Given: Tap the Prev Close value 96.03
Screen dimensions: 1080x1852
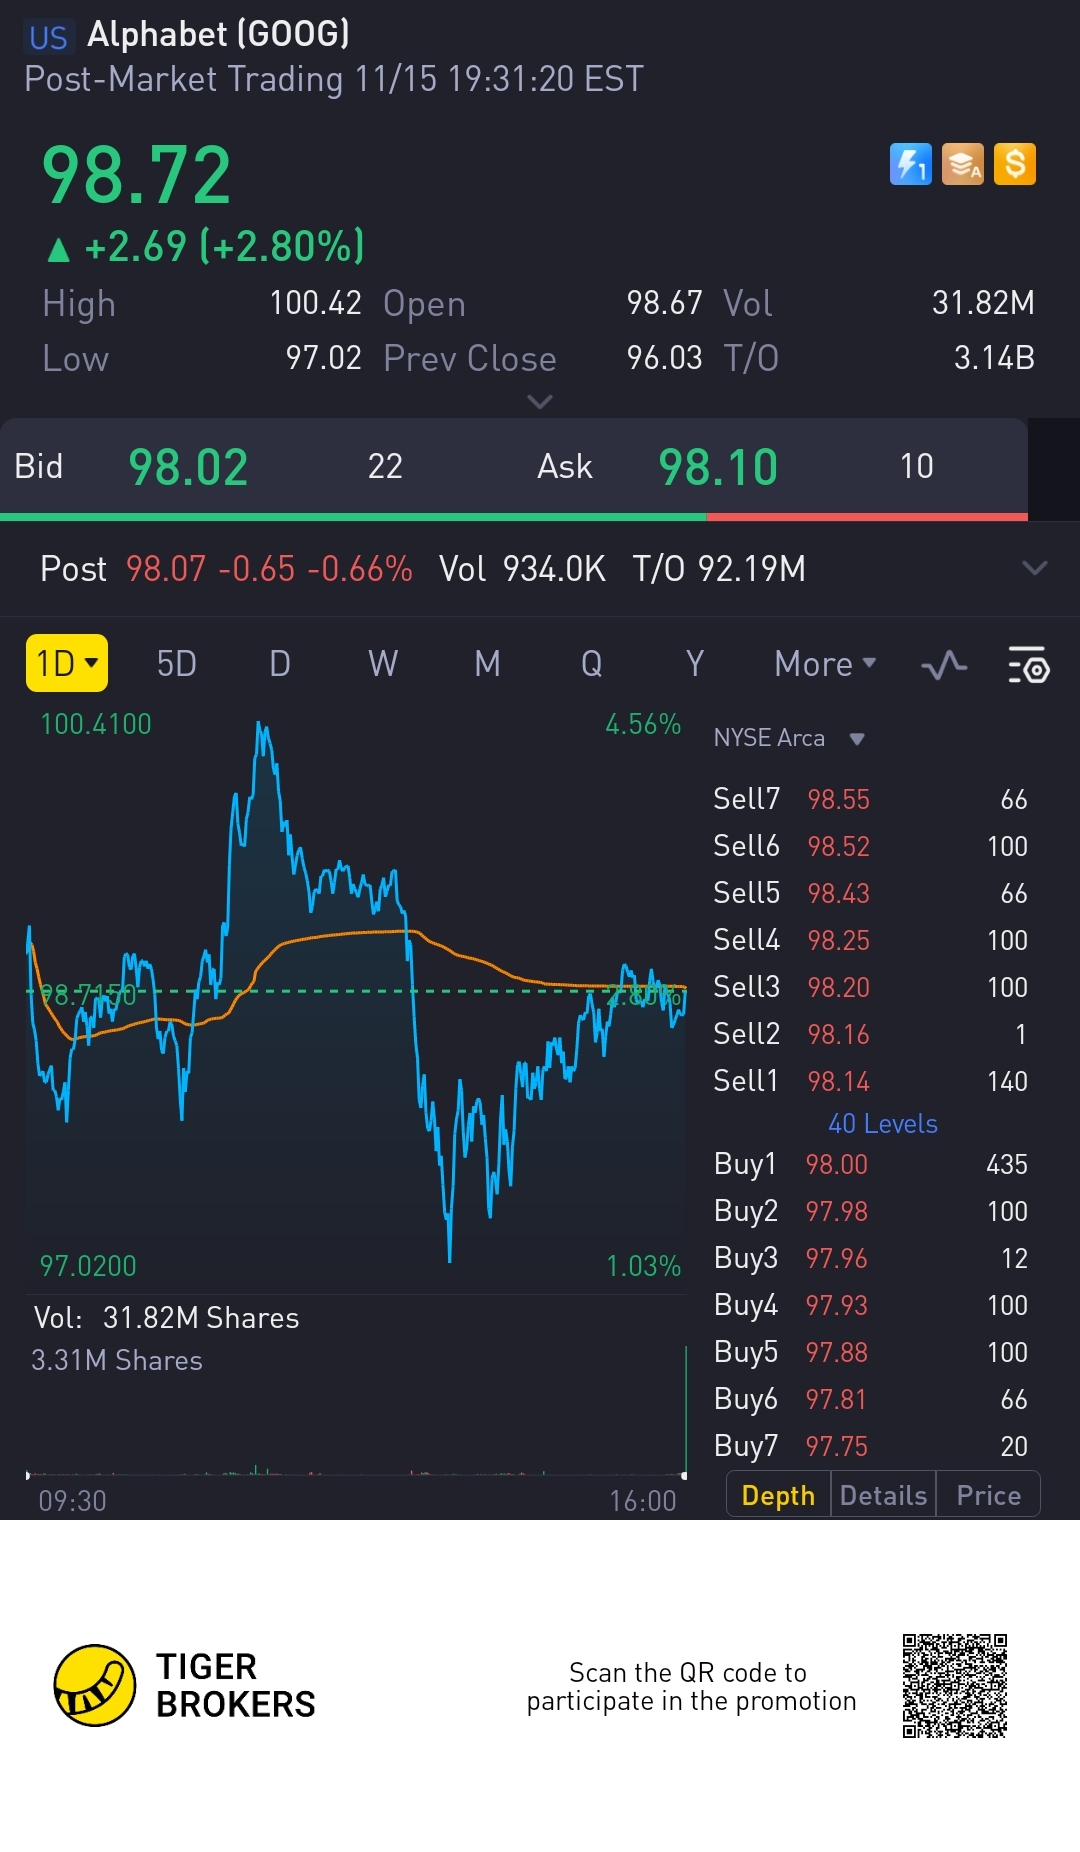Looking at the screenshot, I should pyautogui.click(x=664, y=358).
